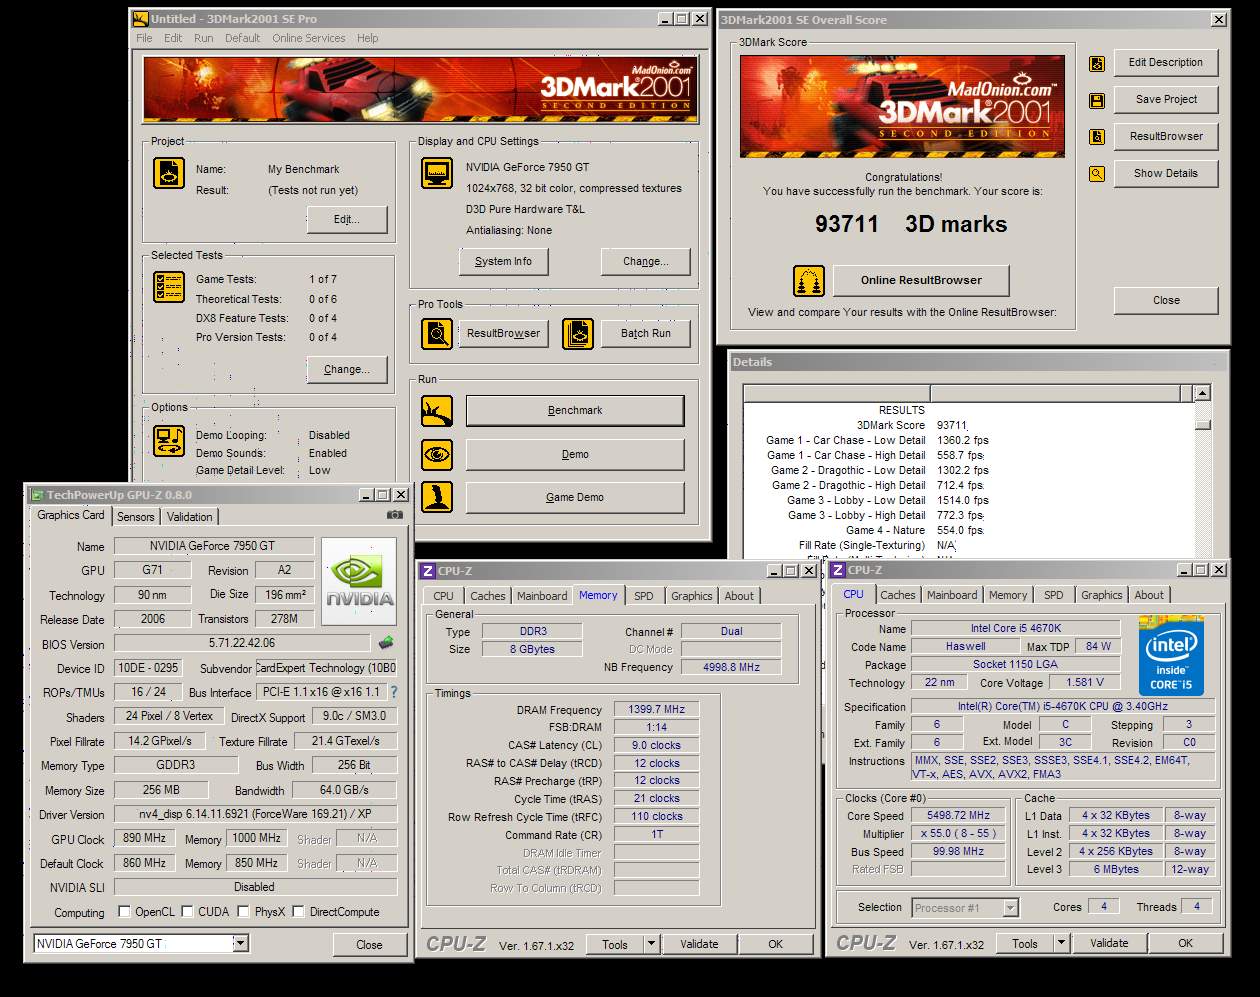Click the System Info button
Image resolution: width=1260 pixels, height=997 pixels.
[503, 262]
